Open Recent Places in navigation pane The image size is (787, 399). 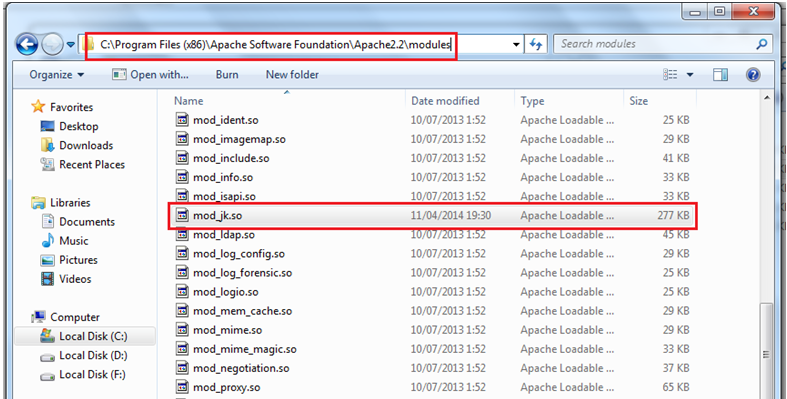click(82, 165)
